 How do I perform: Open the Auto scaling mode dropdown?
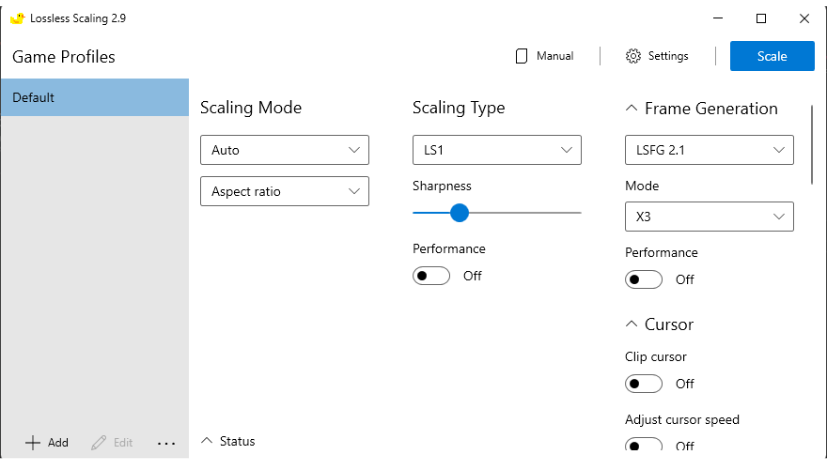point(284,150)
